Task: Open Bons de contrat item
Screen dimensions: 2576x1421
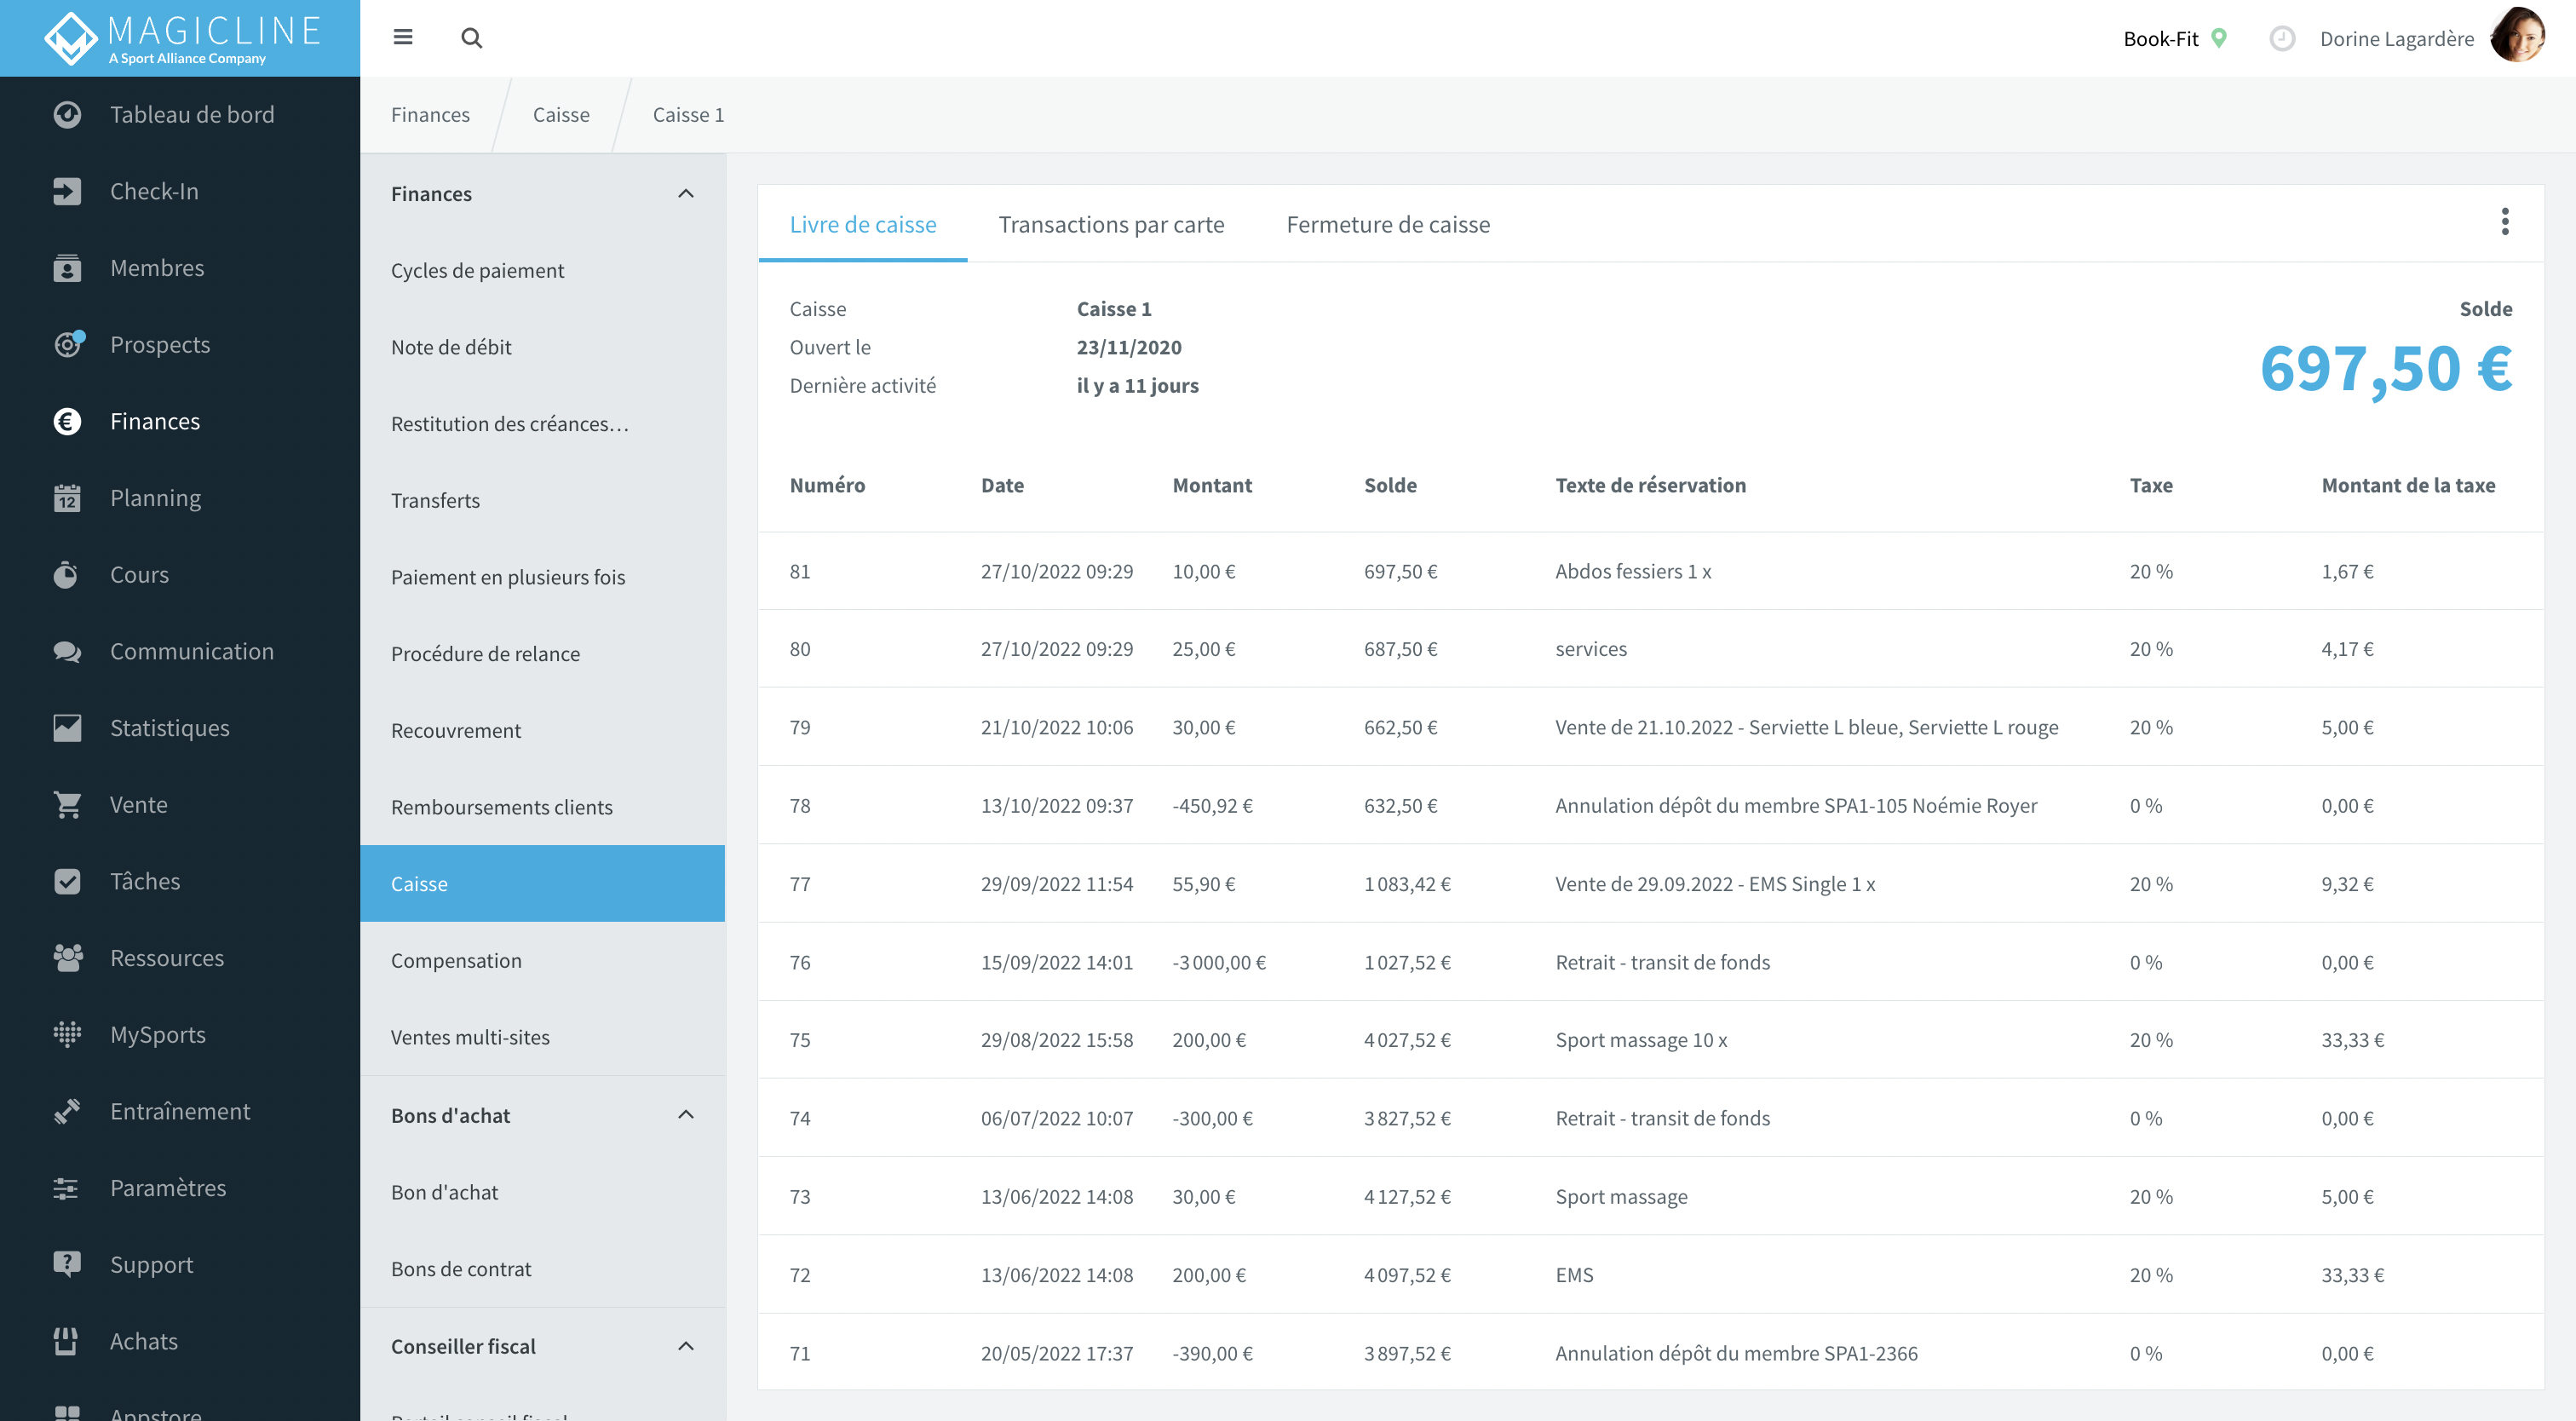Action: point(543,1269)
